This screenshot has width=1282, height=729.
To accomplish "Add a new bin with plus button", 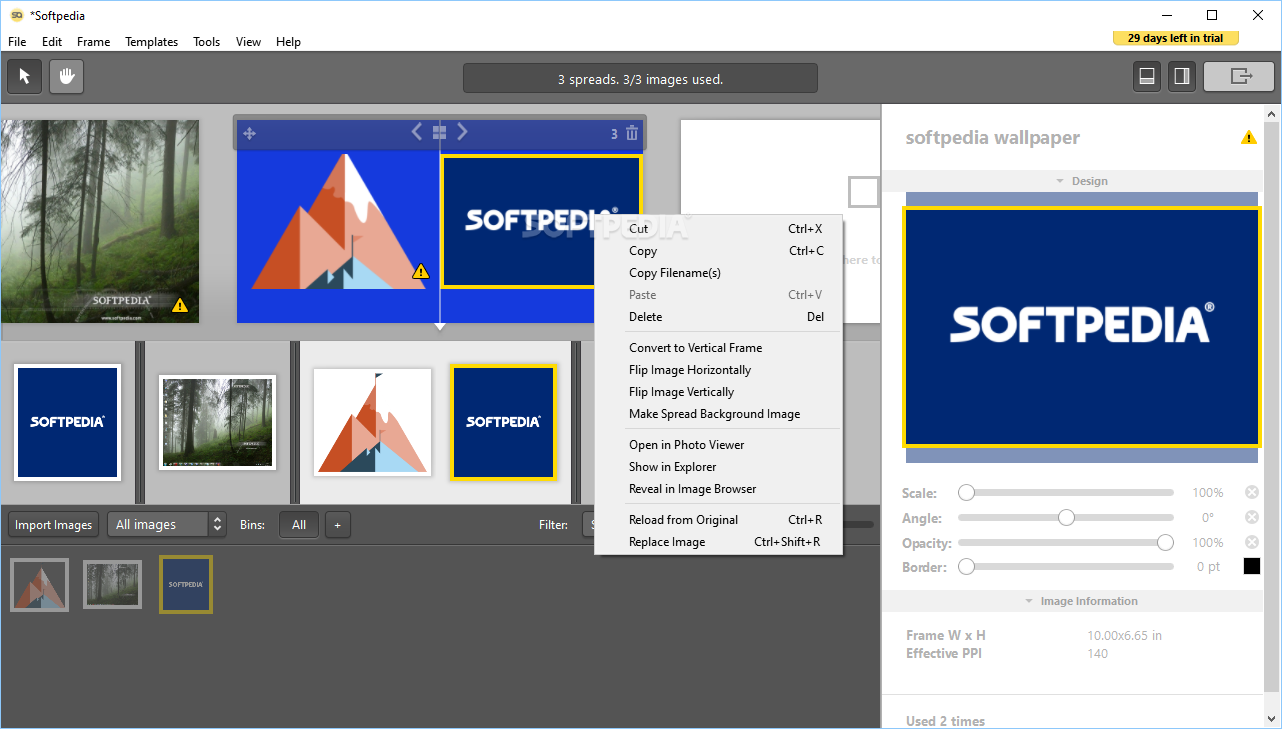I will (337, 524).
